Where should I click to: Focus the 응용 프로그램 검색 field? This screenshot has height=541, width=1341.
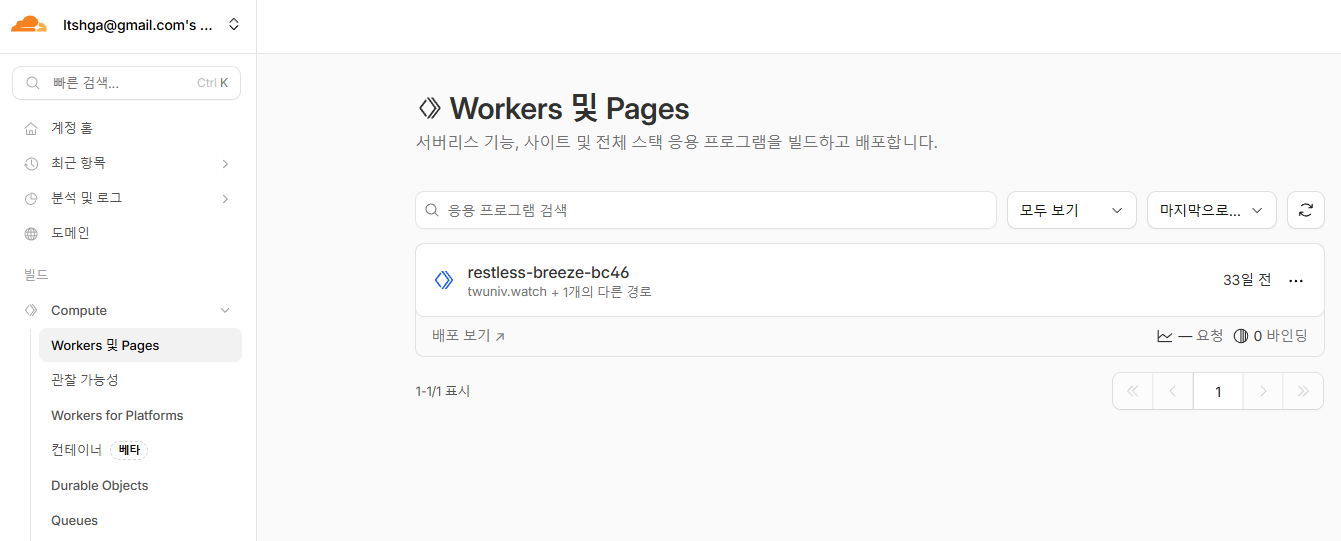(x=706, y=210)
